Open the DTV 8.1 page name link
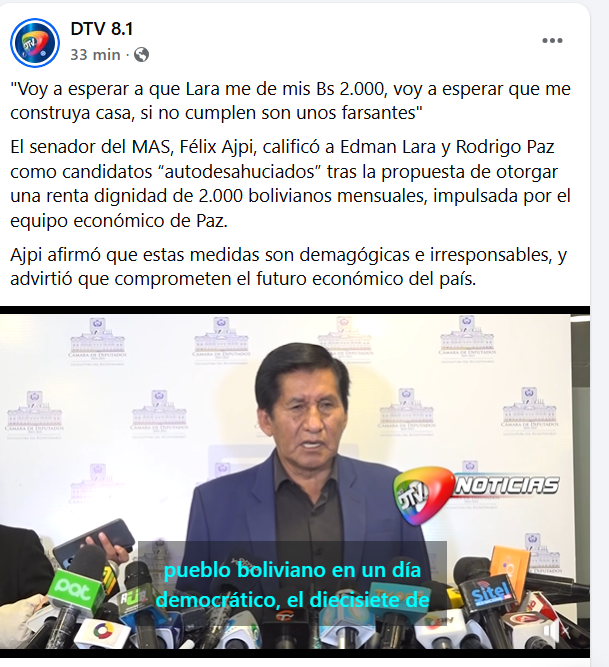Screen dimensions: 609x667 (102, 29)
